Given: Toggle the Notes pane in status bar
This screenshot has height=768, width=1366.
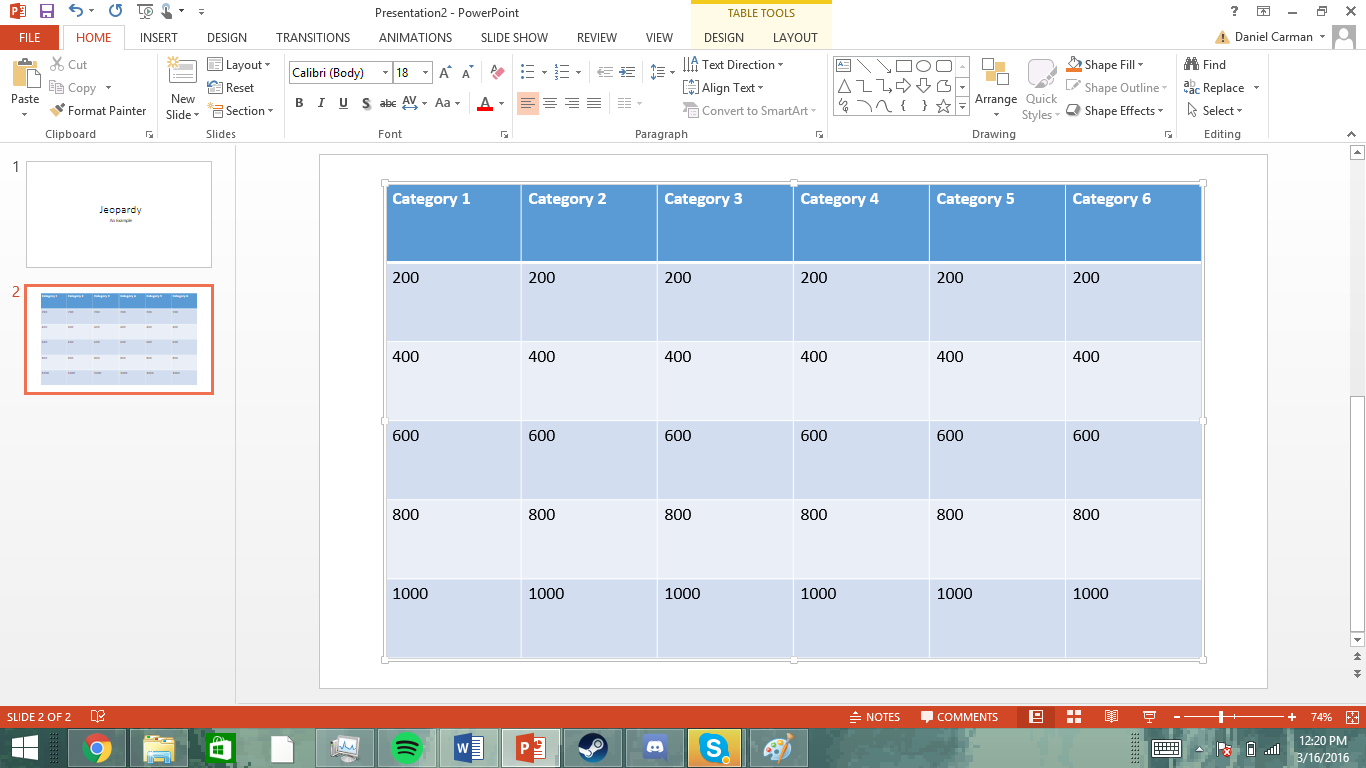Looking at the screenshot, I should point(875,717).
